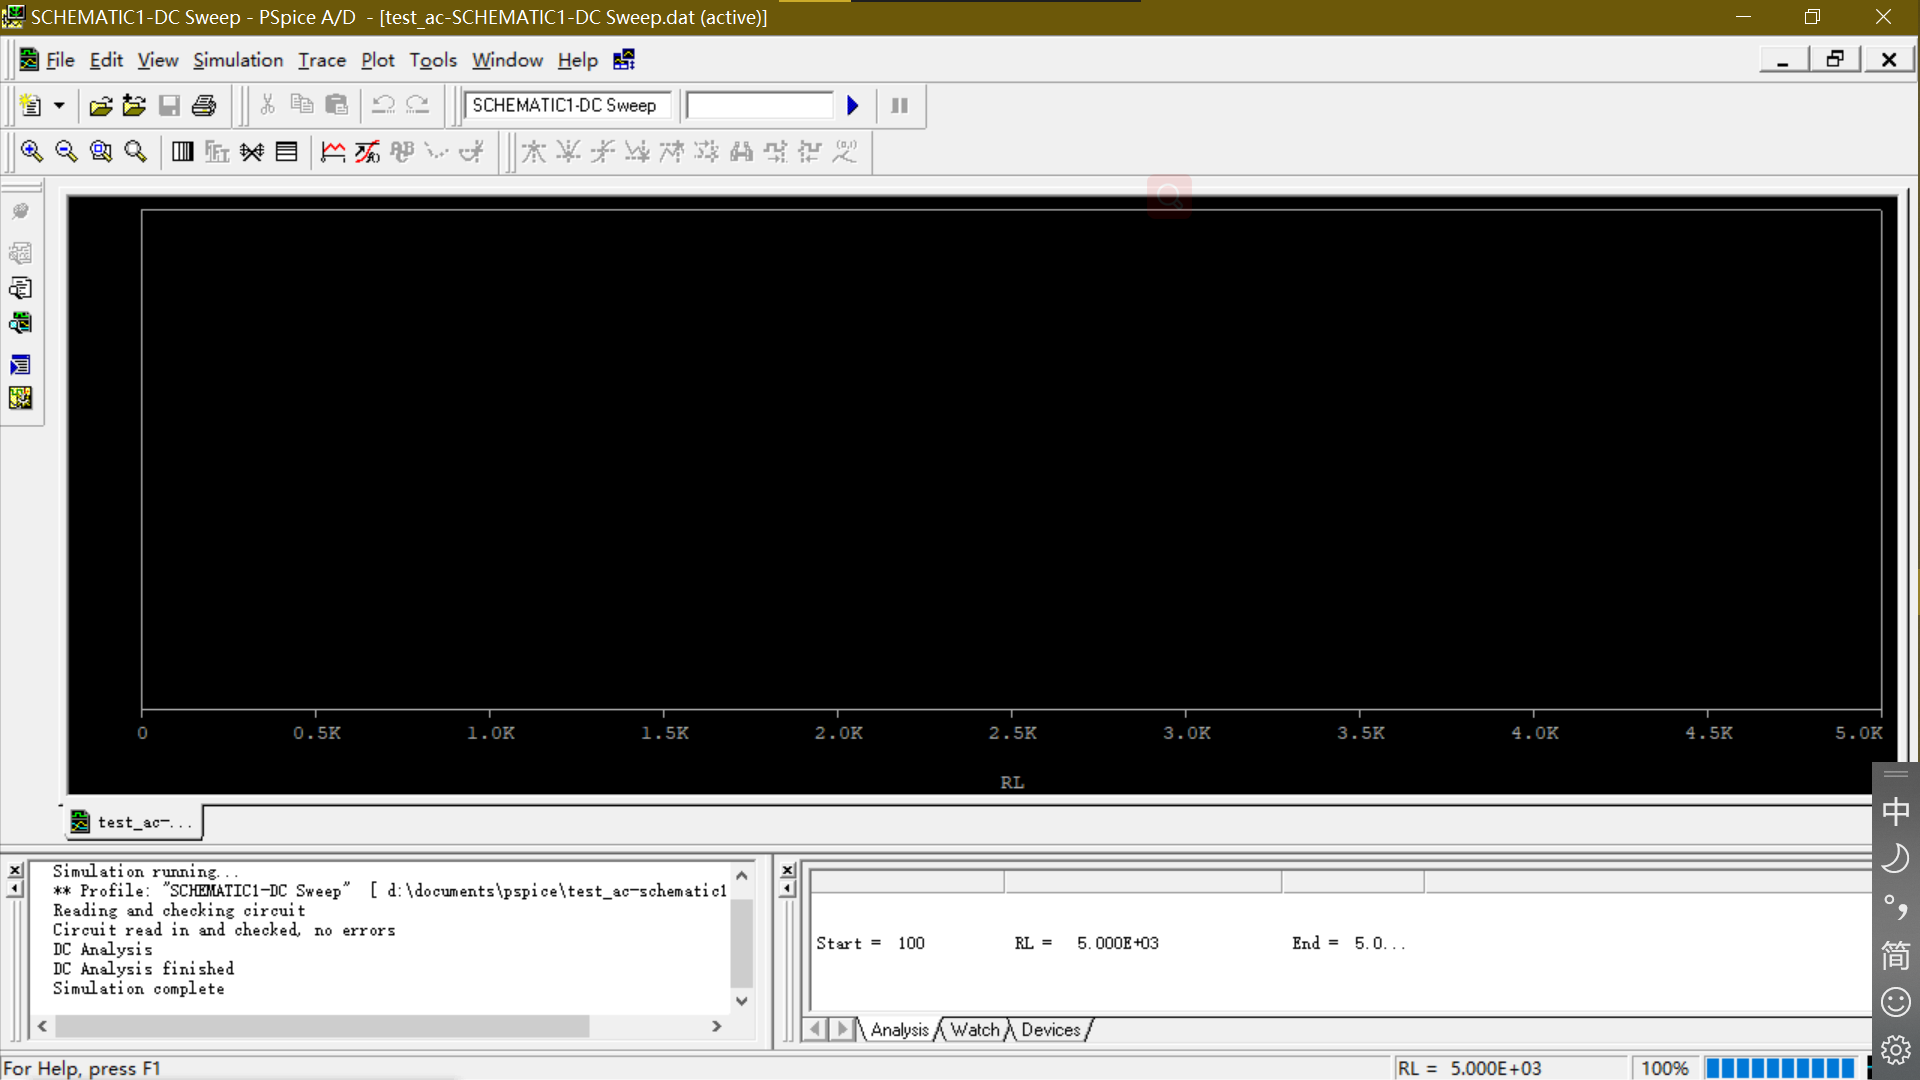Open the Trace menu
The height and width of the screenshot is (1080, 1920).
tap(321, 60)
